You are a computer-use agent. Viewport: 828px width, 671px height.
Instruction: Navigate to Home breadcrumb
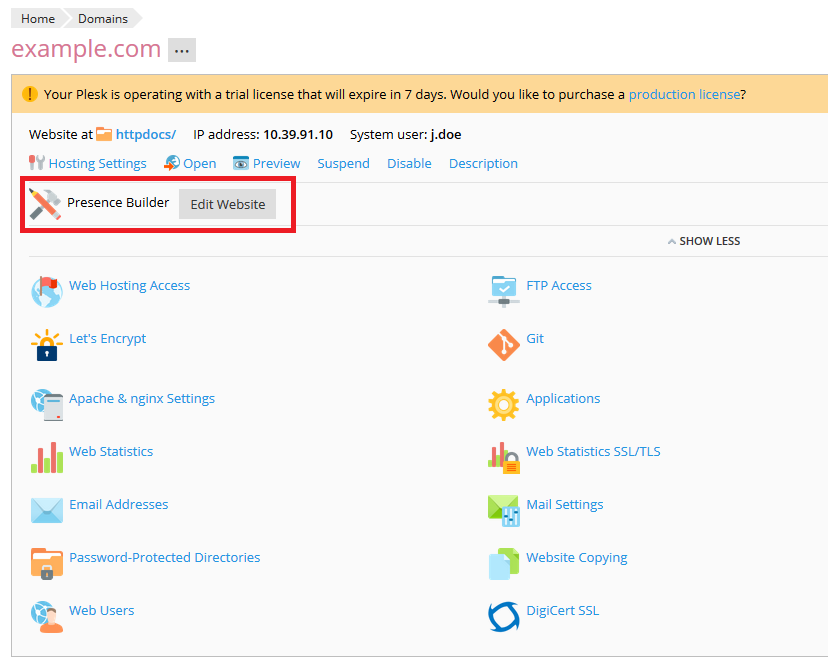point(36,18)
